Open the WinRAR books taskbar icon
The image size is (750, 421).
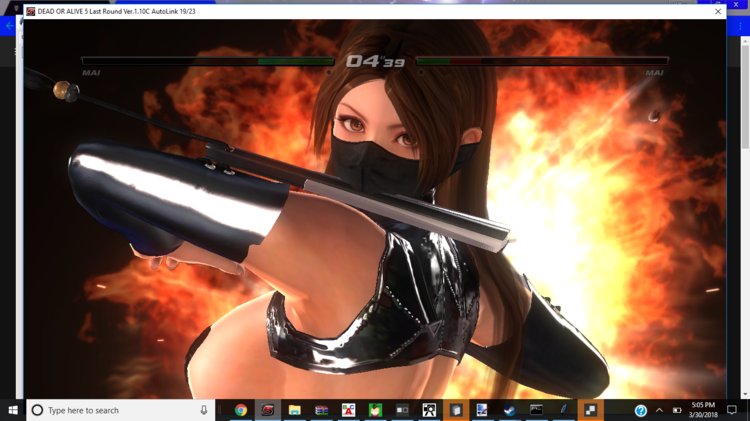click(321, 410)
